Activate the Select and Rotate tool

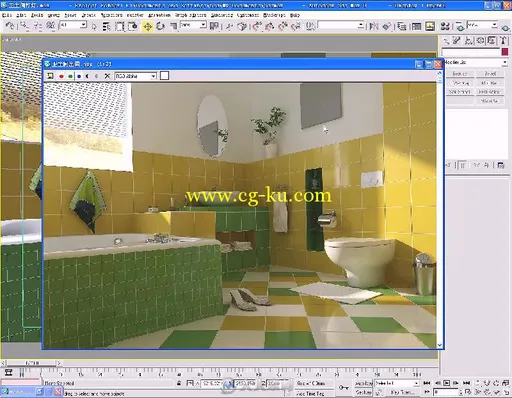click(160, 26)
